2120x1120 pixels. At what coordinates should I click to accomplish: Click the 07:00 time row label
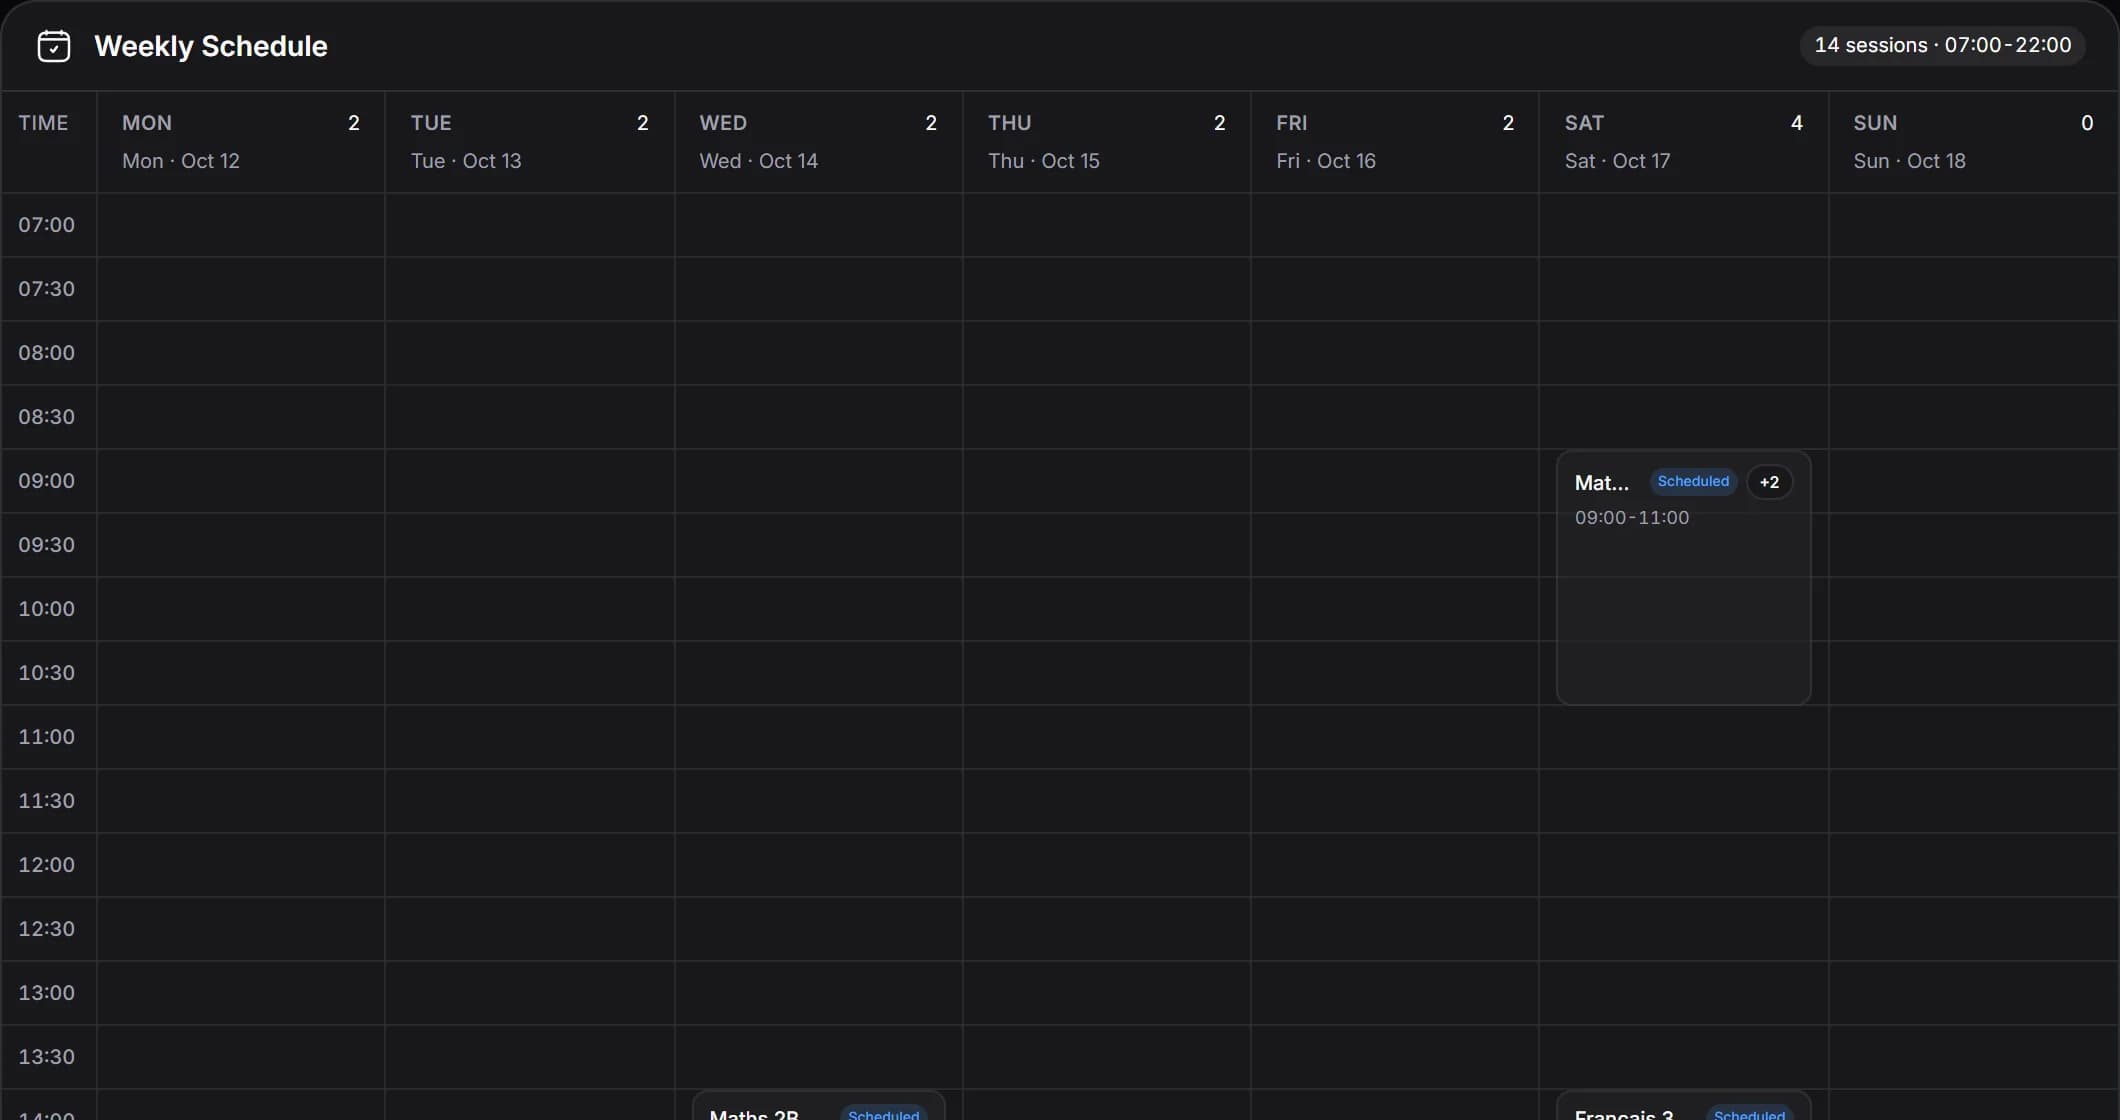[x=47, y=225]
